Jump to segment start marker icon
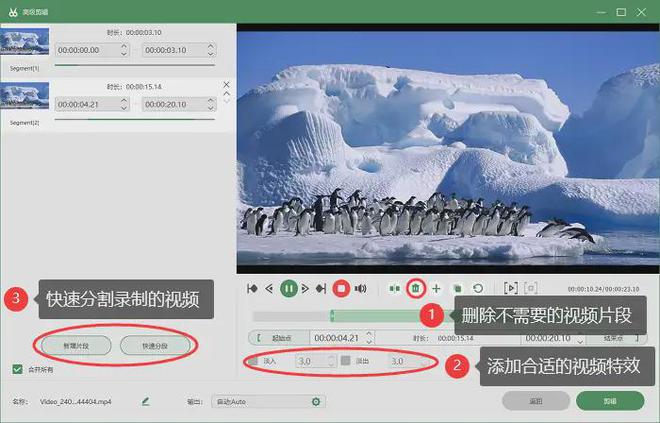 (253, 289)
